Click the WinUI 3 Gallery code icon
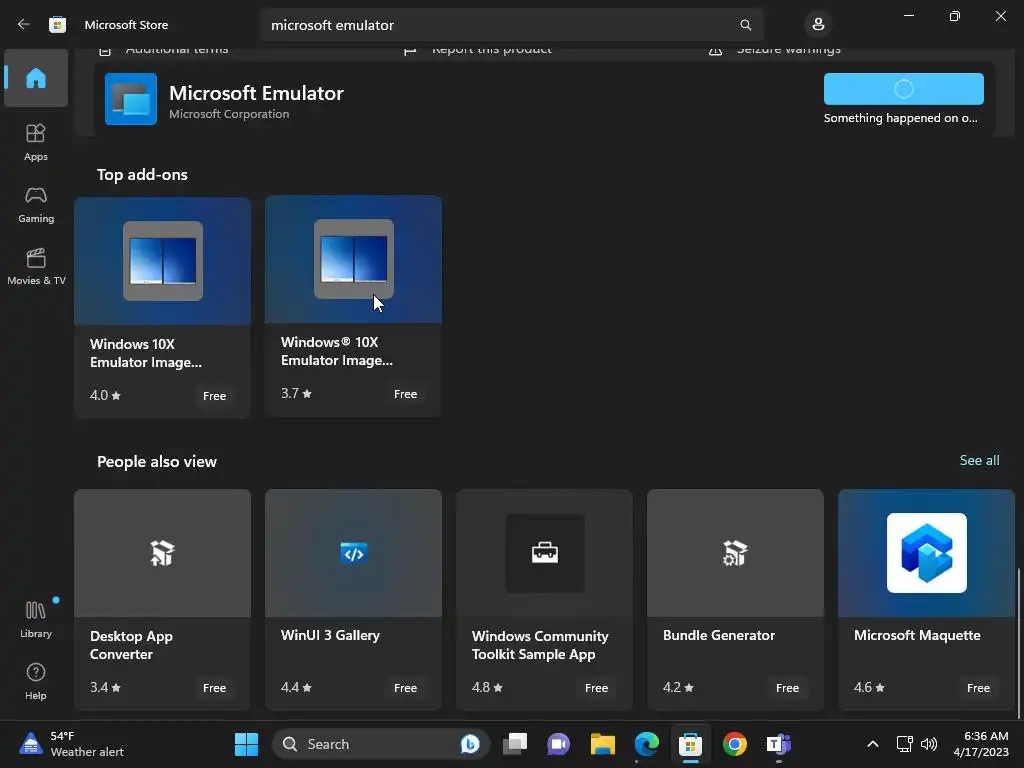The height and width of the screenshot is (768, 1024). (x=353, y=553)
